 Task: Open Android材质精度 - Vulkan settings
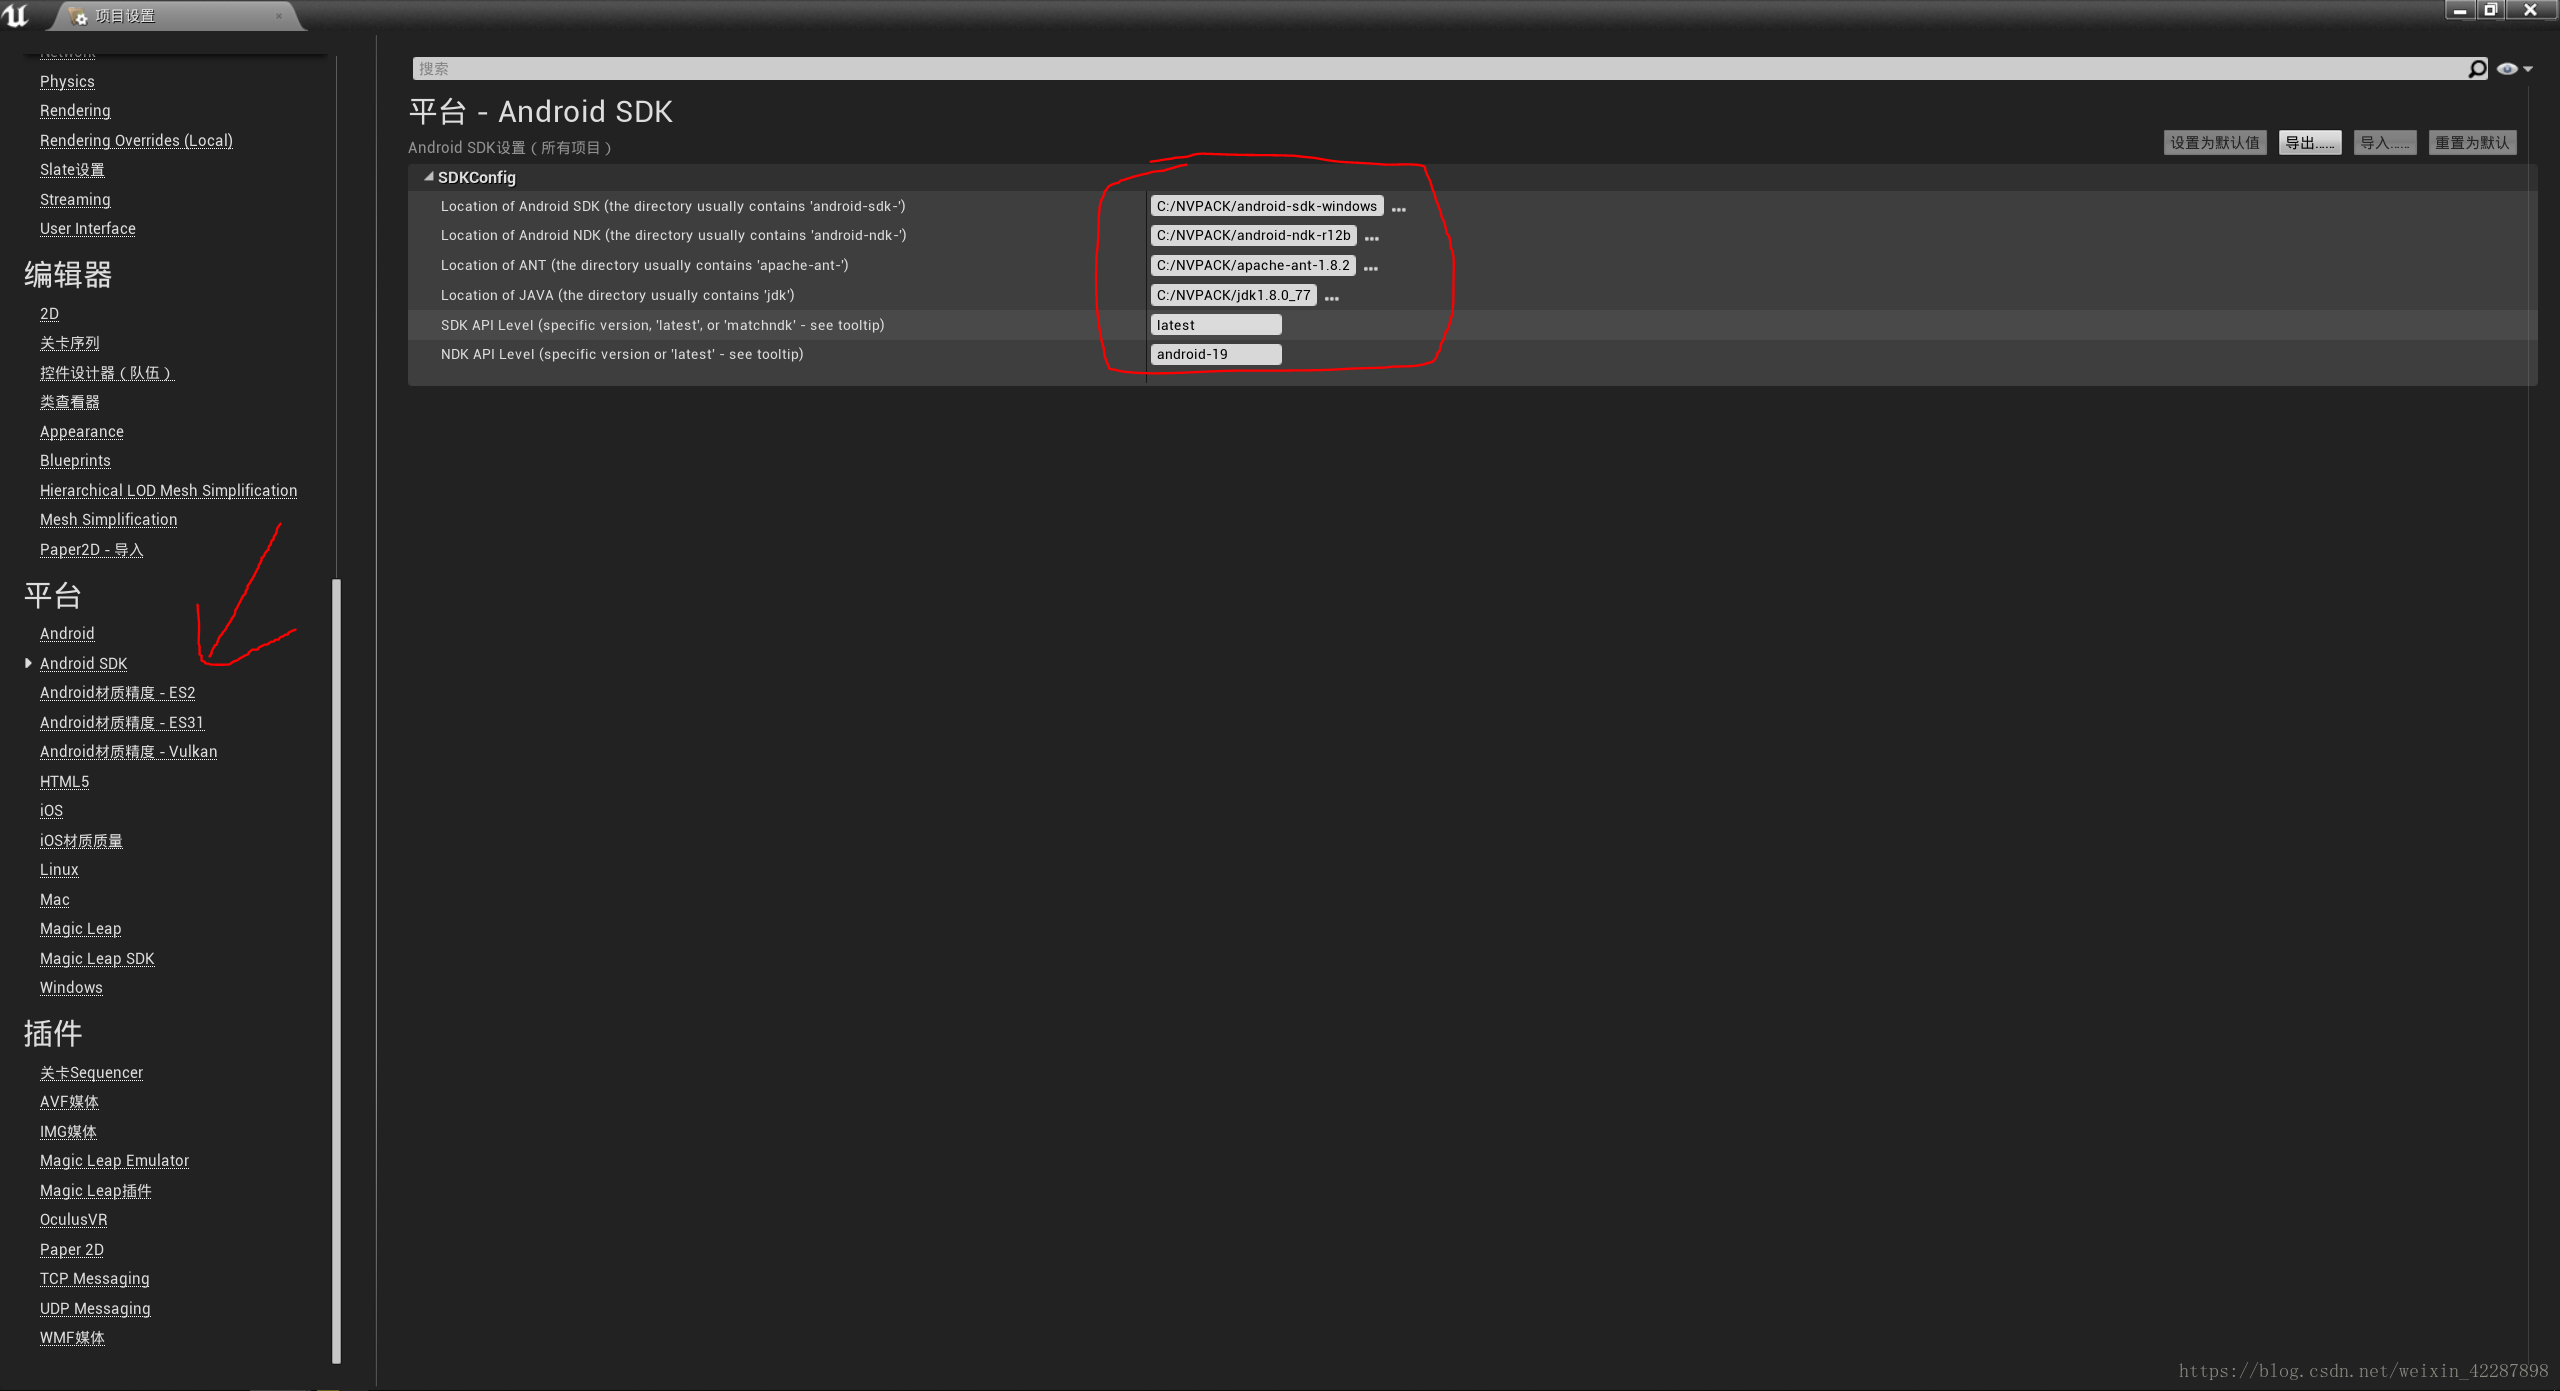click(129, 751)
